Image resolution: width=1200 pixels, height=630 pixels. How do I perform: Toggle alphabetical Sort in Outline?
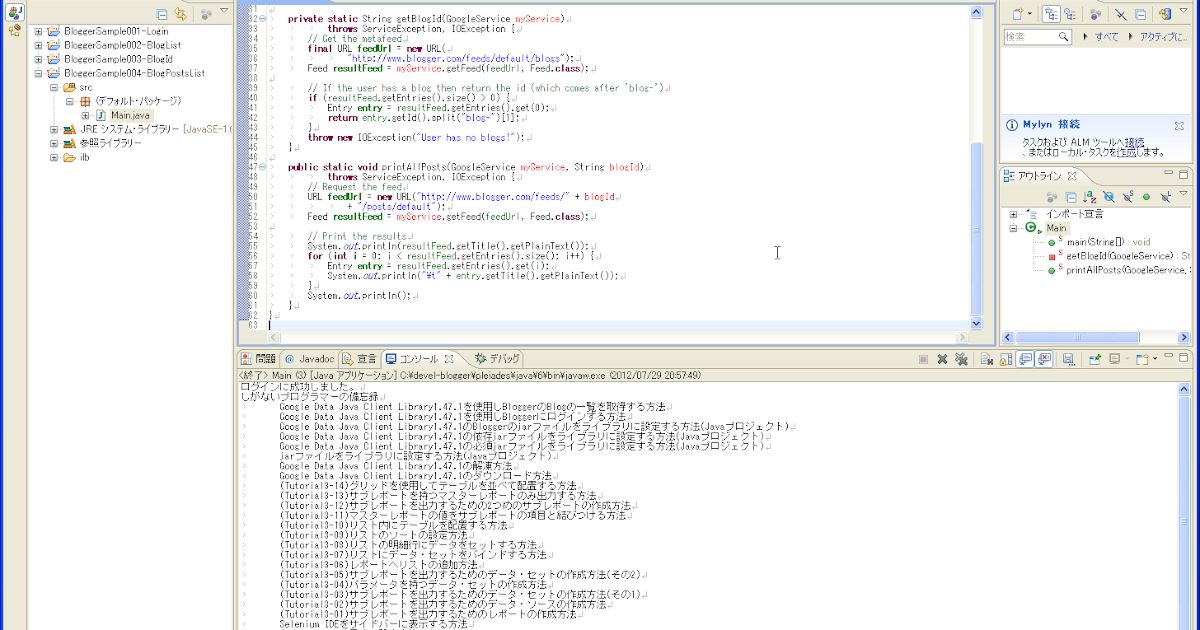(1091, 197)
